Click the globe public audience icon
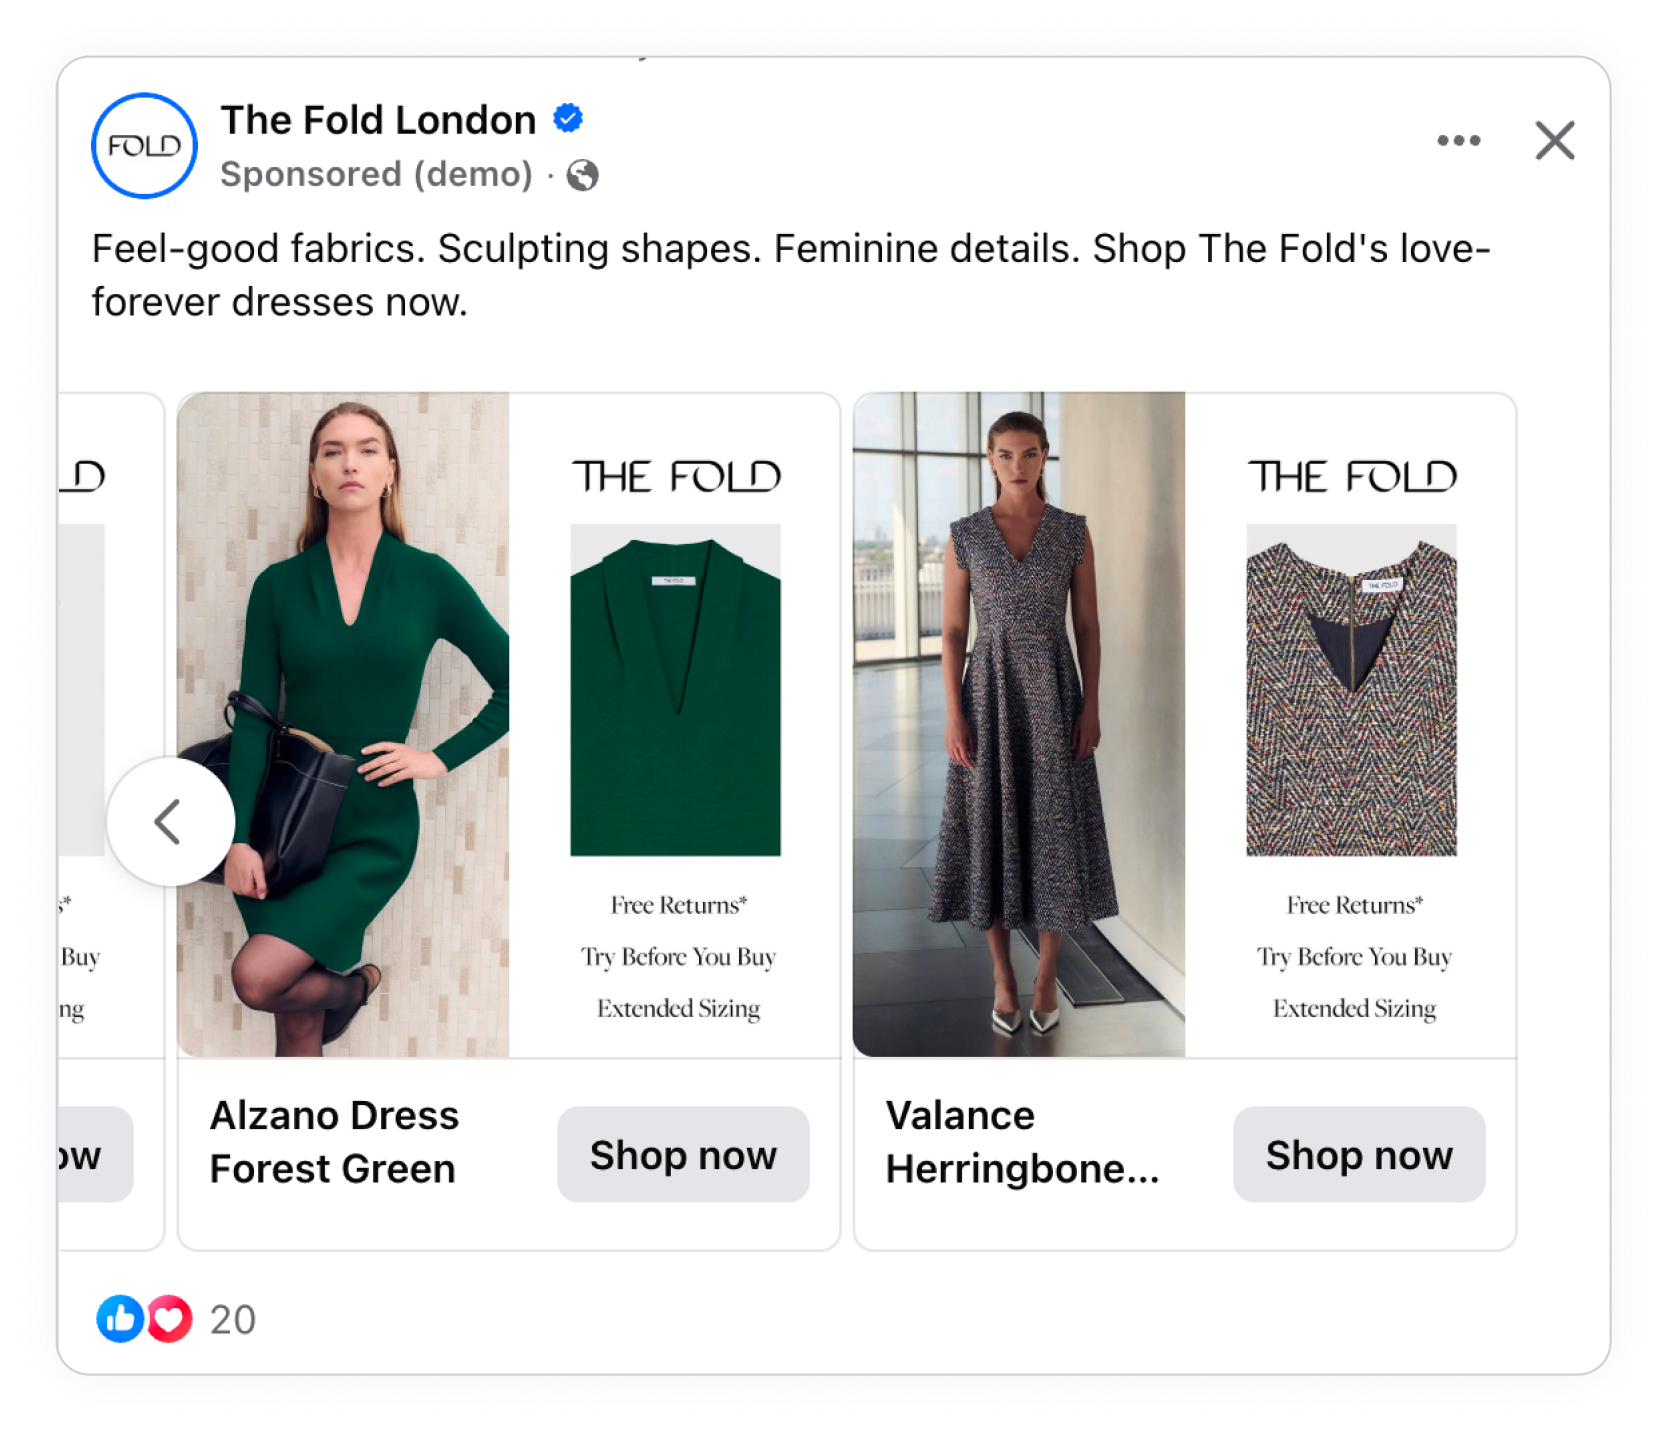 [x=583, y=176]
